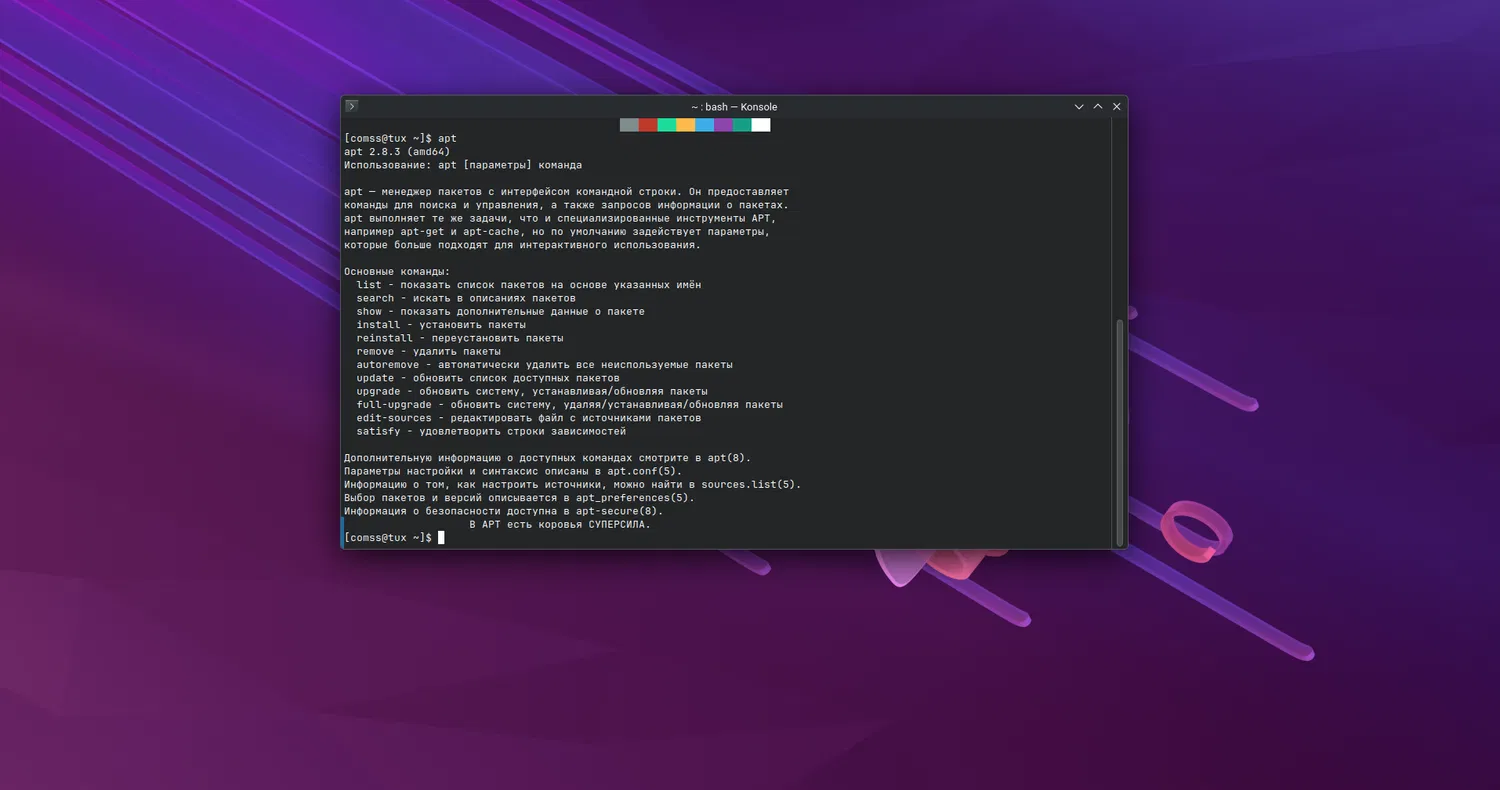Viewport: 1500px width, 790px height.
Task: Click the 'search' command row
Action: click(x=466, y=298)
